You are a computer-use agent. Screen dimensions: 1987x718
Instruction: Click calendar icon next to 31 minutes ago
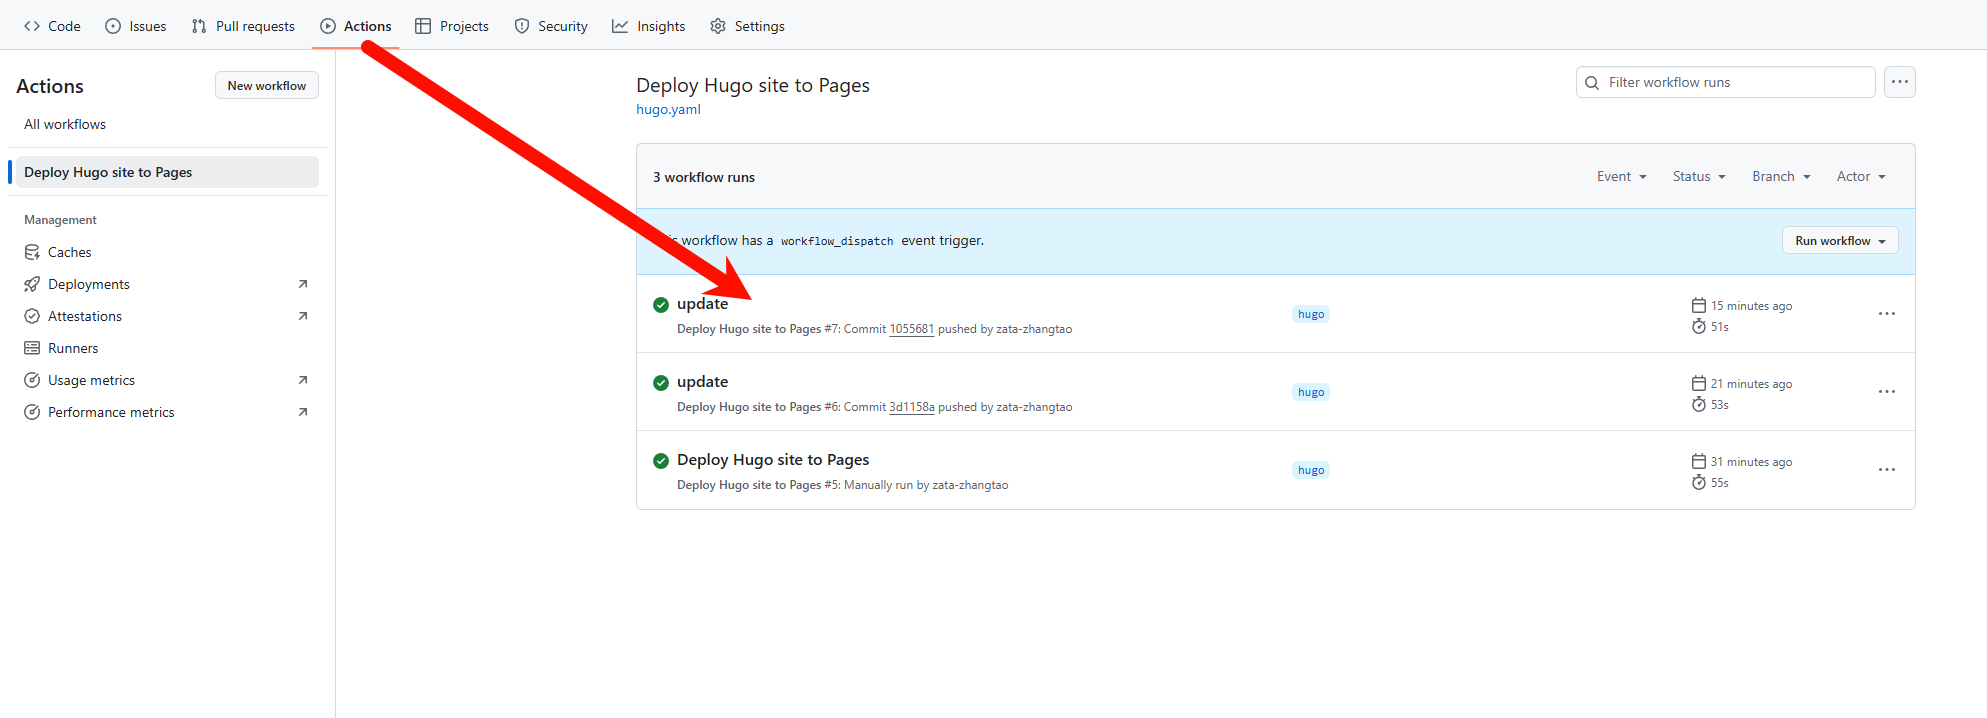coord(1698,461)
